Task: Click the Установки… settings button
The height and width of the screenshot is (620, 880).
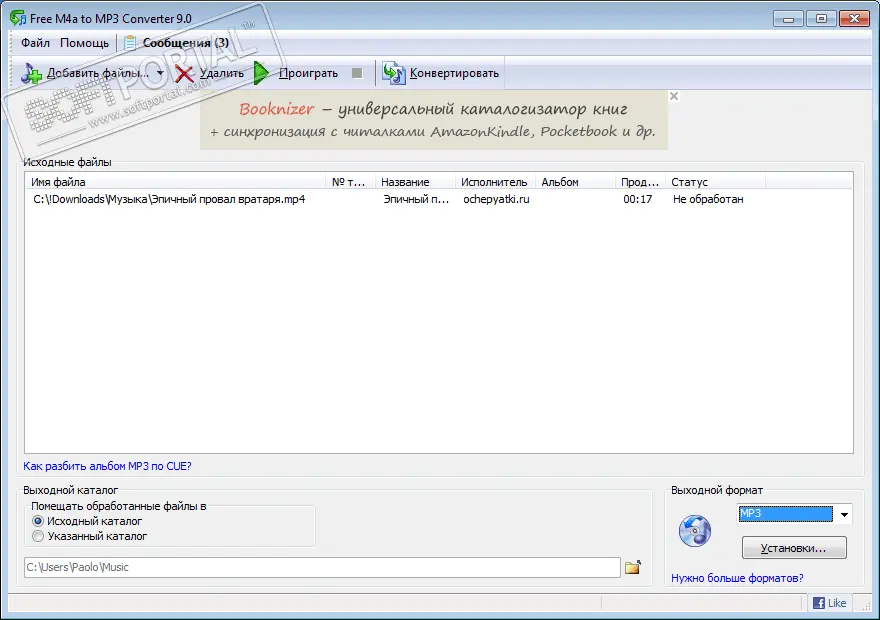Action: (x=794, y=548)
